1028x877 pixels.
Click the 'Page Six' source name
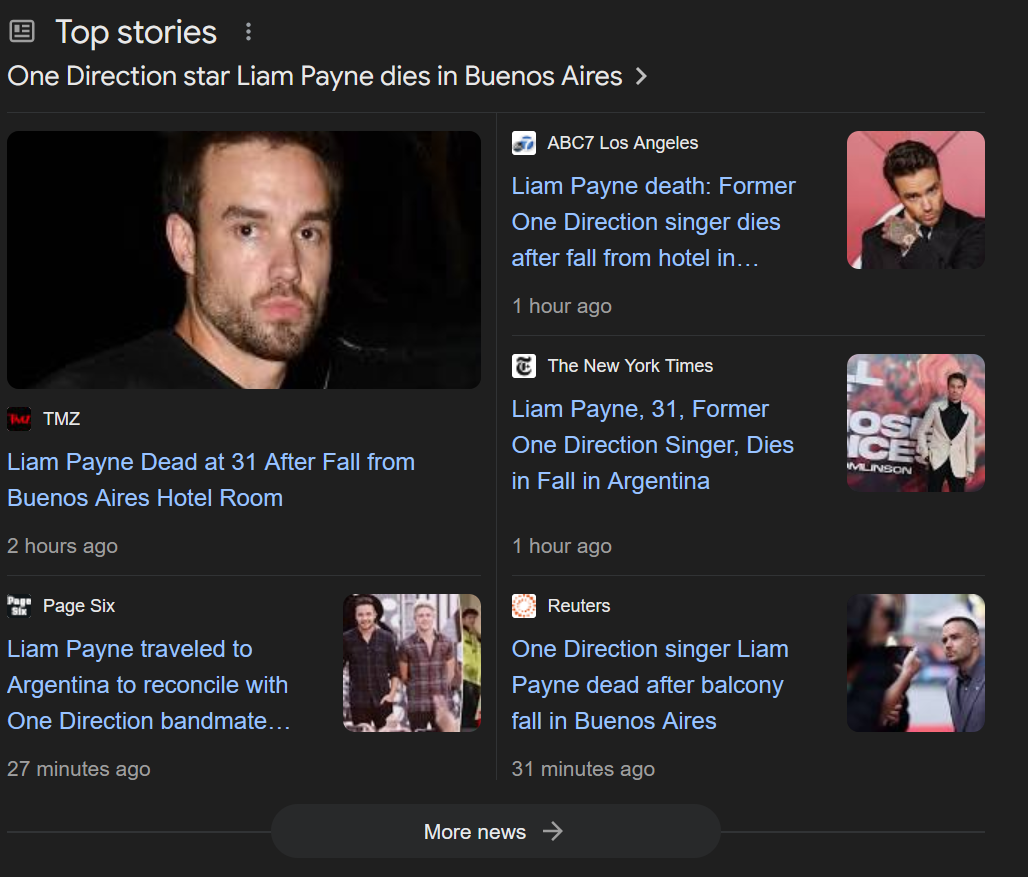coord(79,606)
